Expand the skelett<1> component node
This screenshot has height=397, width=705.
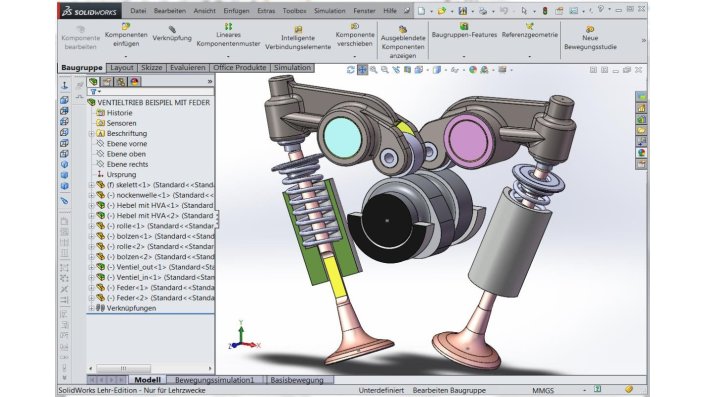click(92, 185)
